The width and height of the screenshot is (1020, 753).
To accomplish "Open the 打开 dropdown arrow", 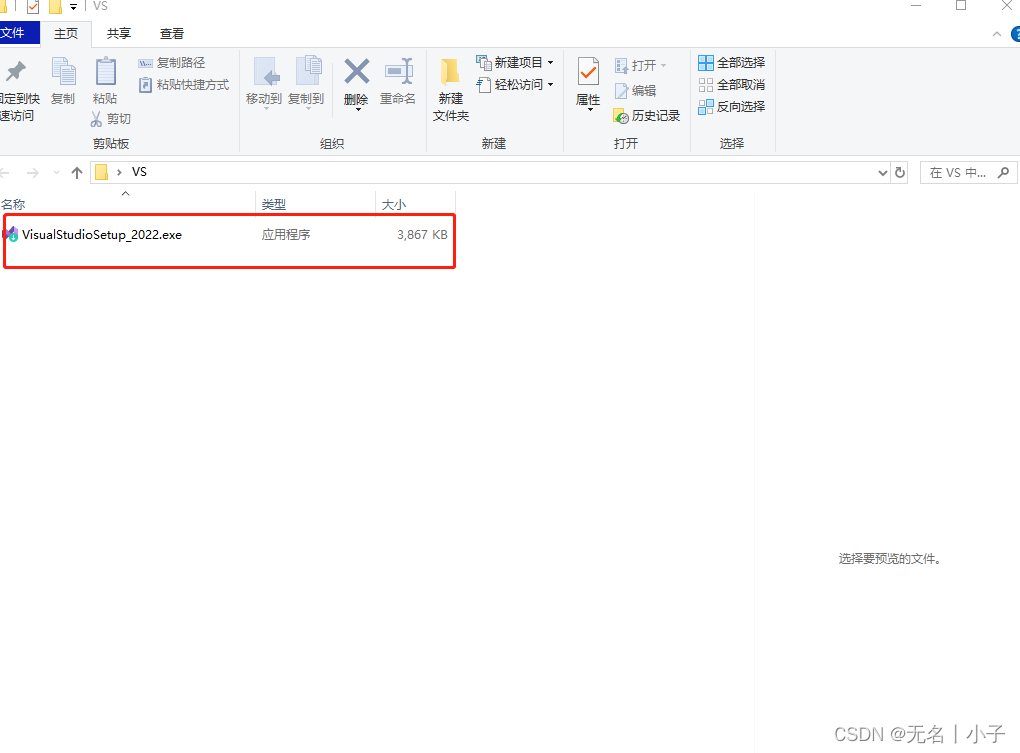I will [x=664, y=66].
